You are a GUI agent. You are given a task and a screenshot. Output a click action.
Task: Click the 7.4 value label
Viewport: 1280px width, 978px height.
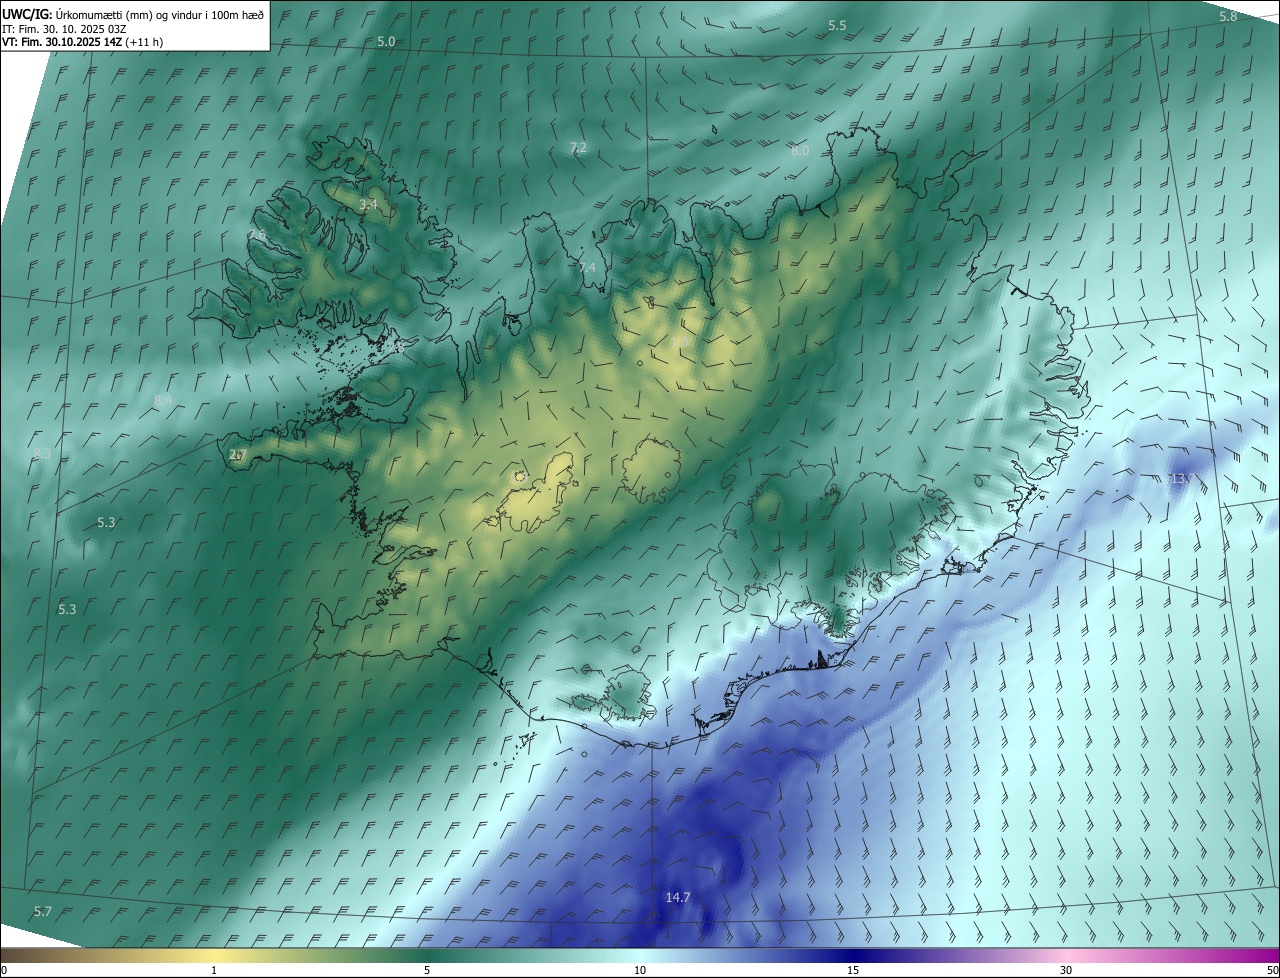click(587, 267)
